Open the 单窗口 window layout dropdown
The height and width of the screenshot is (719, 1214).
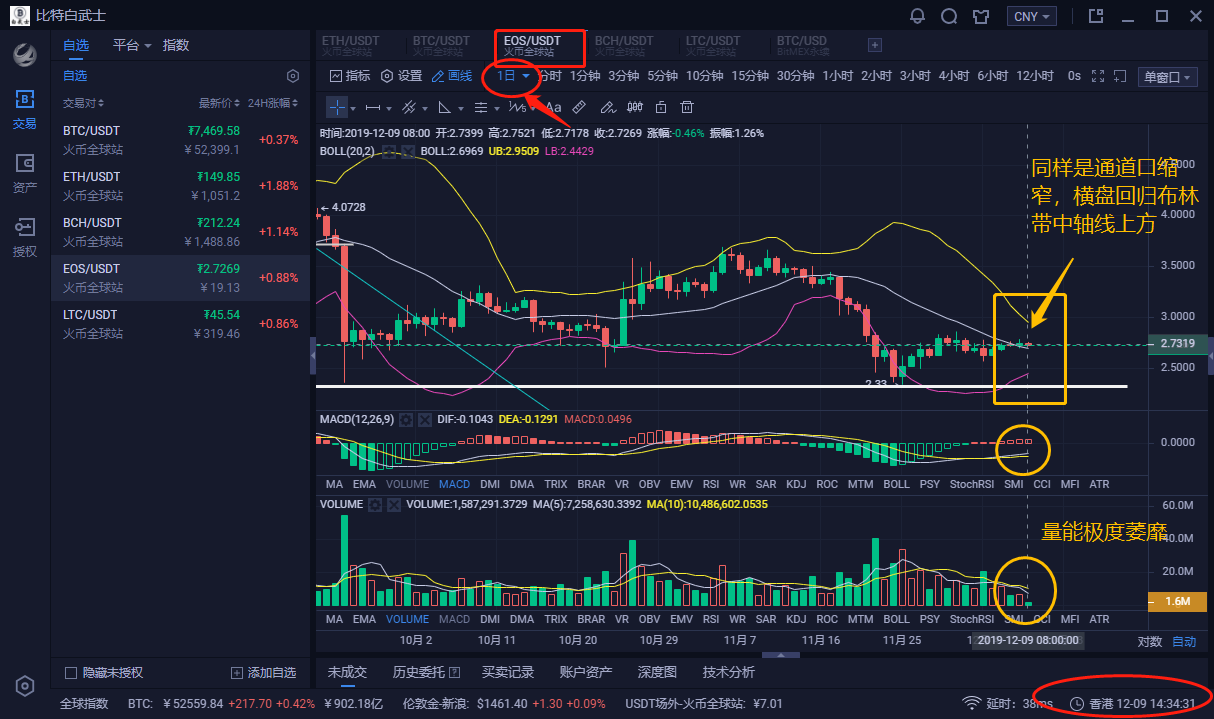pyautogui.click(x=1168, y=77)
